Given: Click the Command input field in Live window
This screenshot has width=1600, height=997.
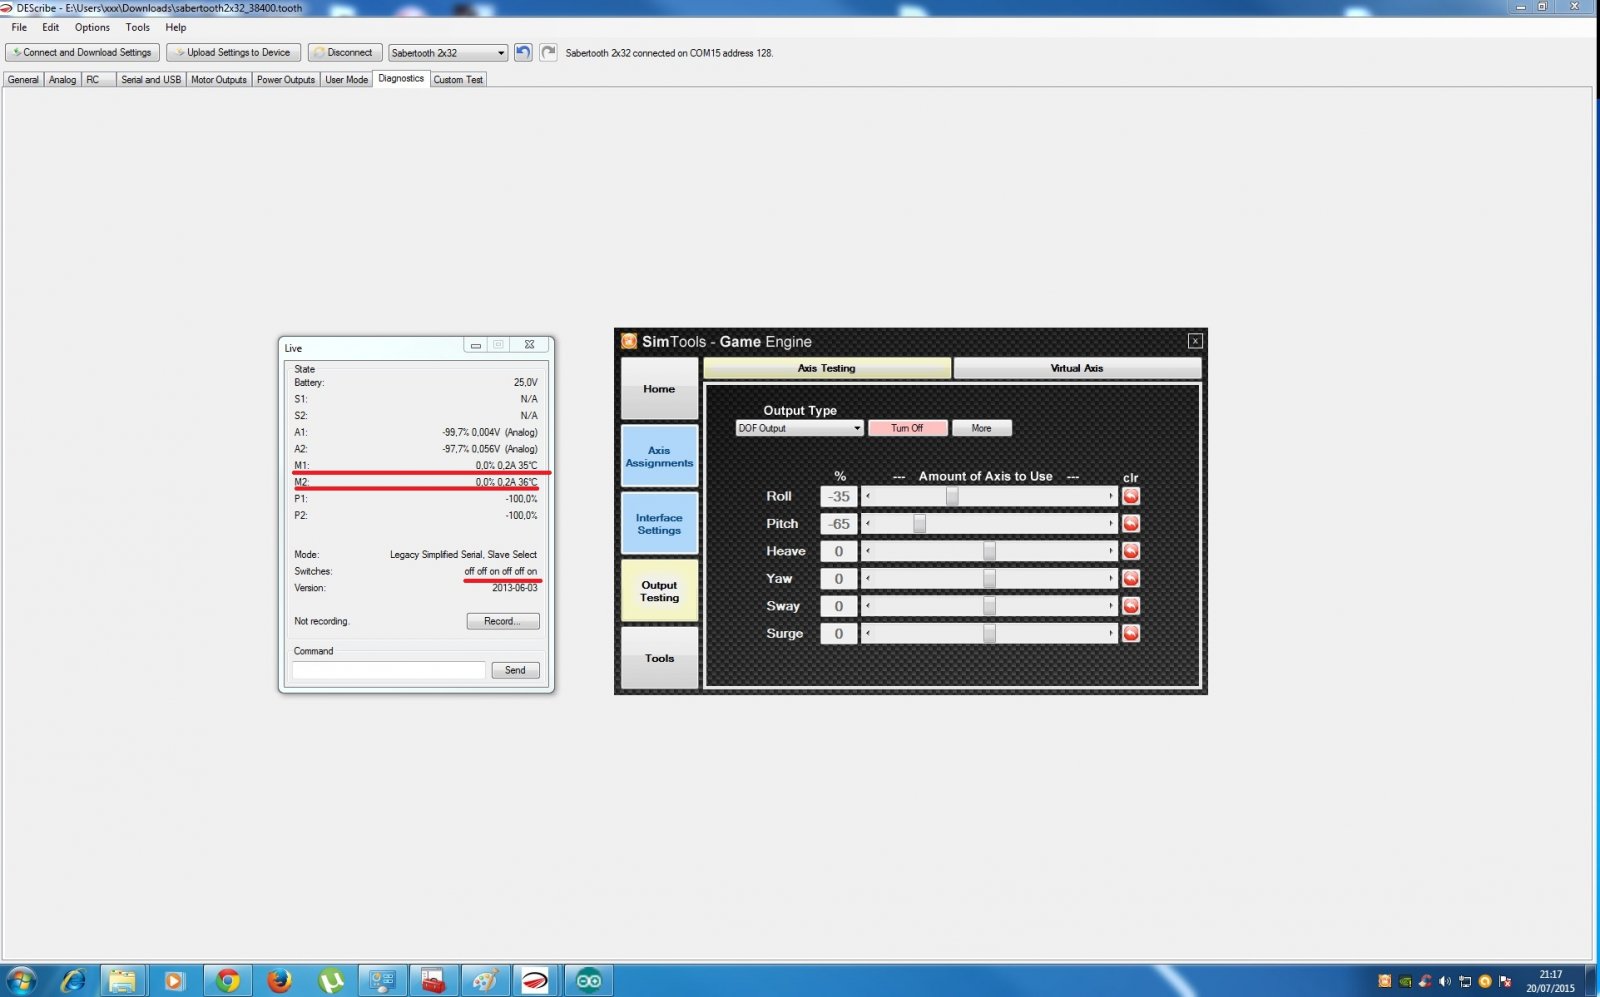Looking at the screenshot, I should tap(389, 670).
